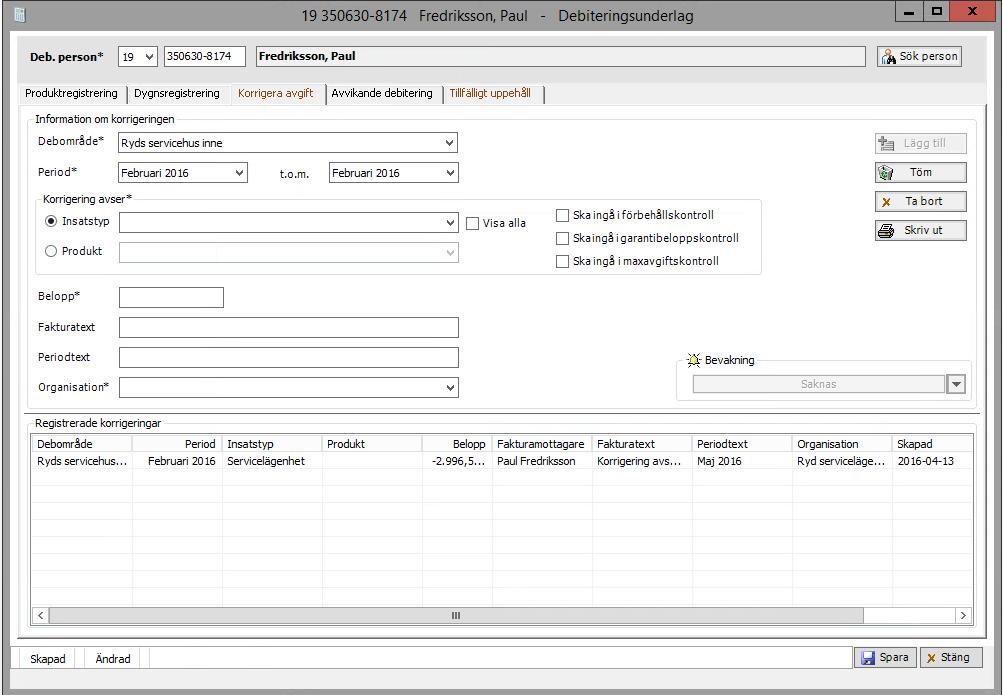Click the Paul Fredriksson recipient cell

542,461
